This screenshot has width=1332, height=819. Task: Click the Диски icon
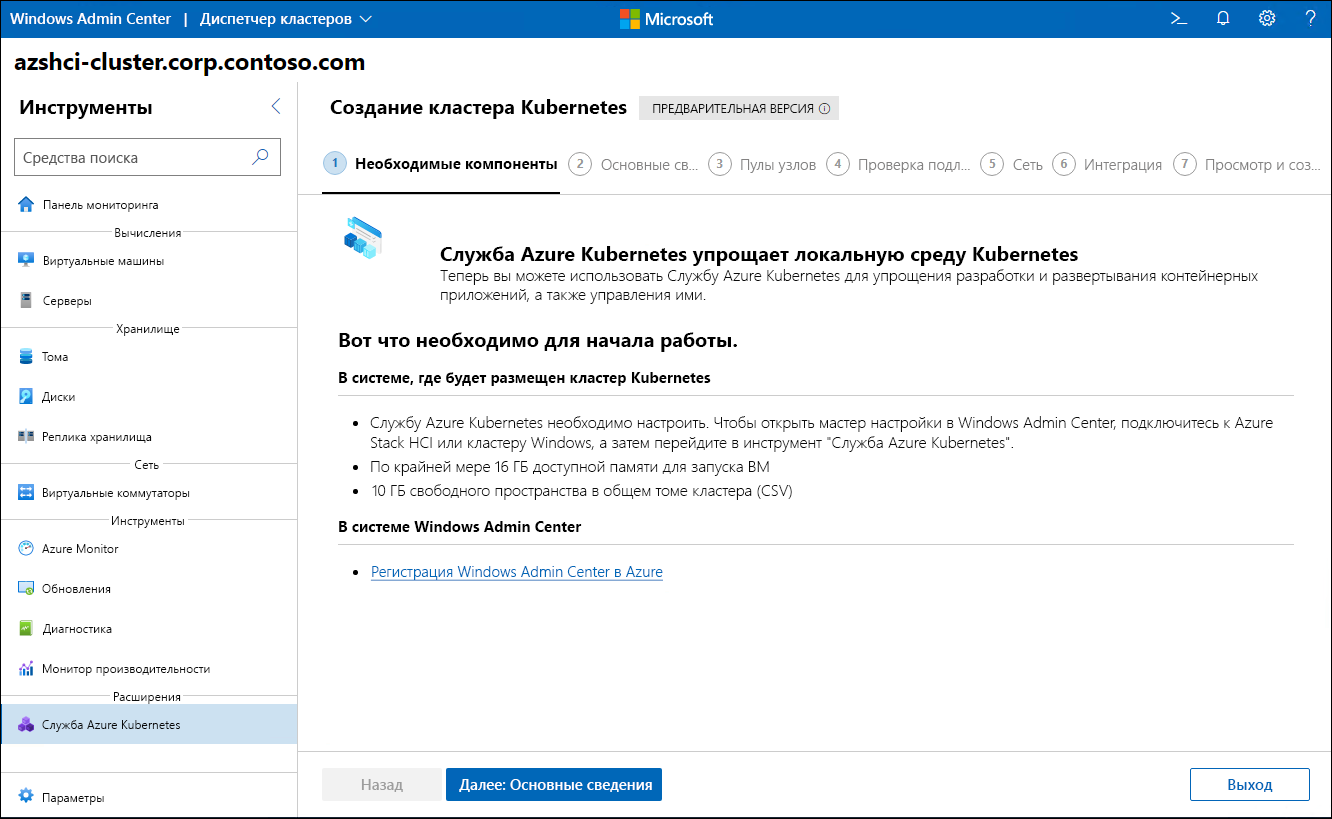point(26,397)
